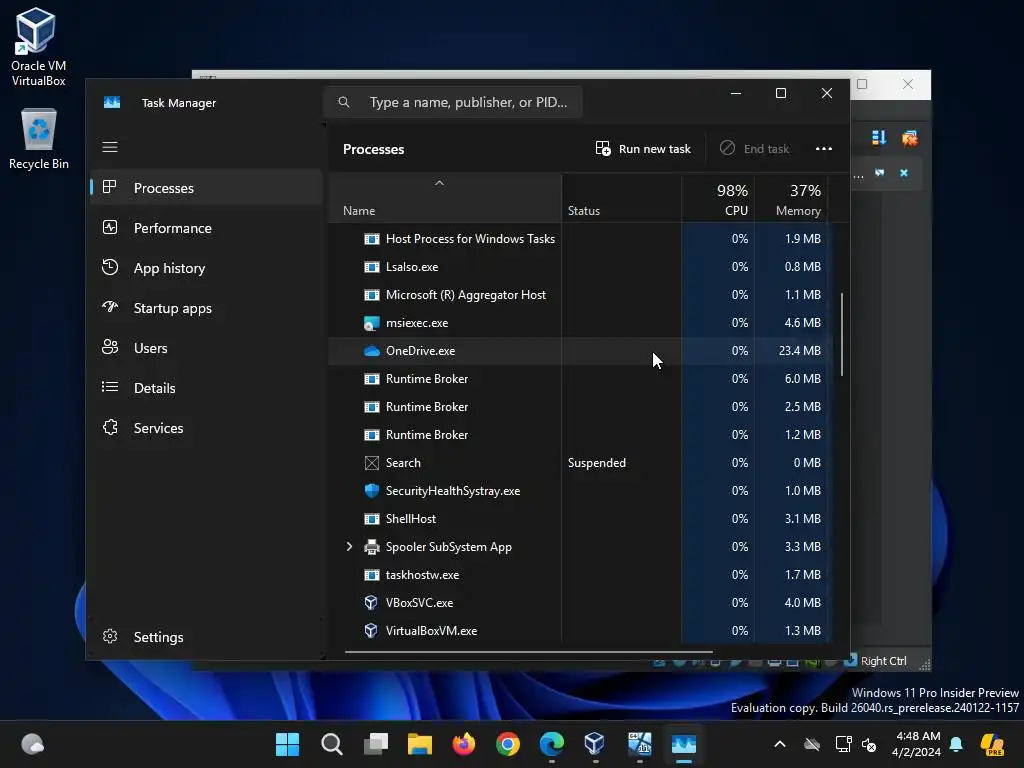Select Microsoft (R) Aggregator Host process
1024x768 pixels.
pyautogui.click(x=579, y=295)
